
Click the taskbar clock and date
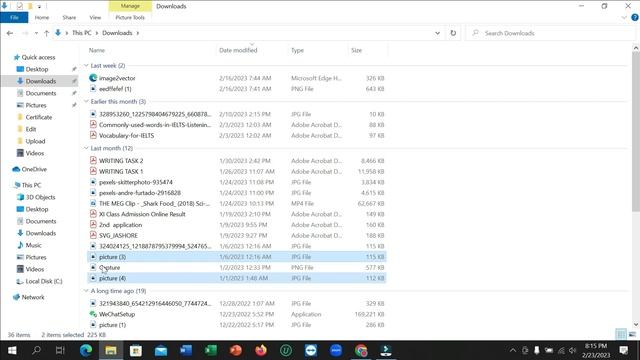596,350
